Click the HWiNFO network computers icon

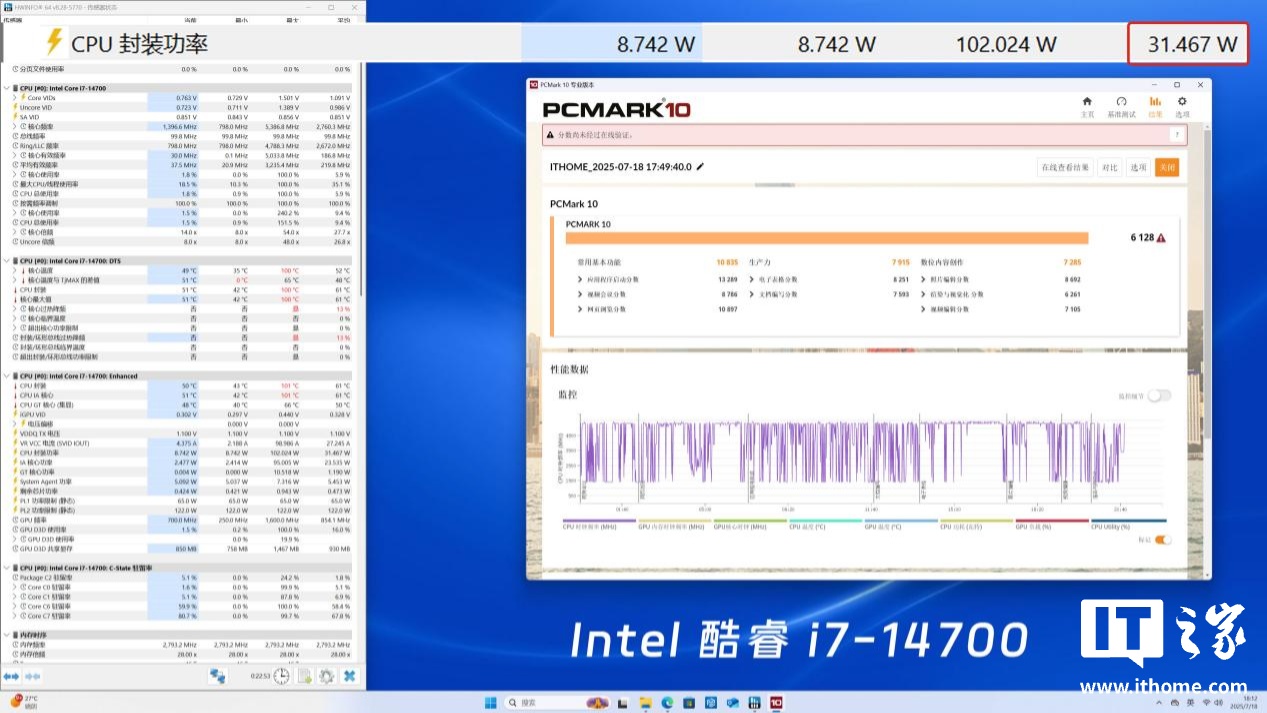click(217, 677)
